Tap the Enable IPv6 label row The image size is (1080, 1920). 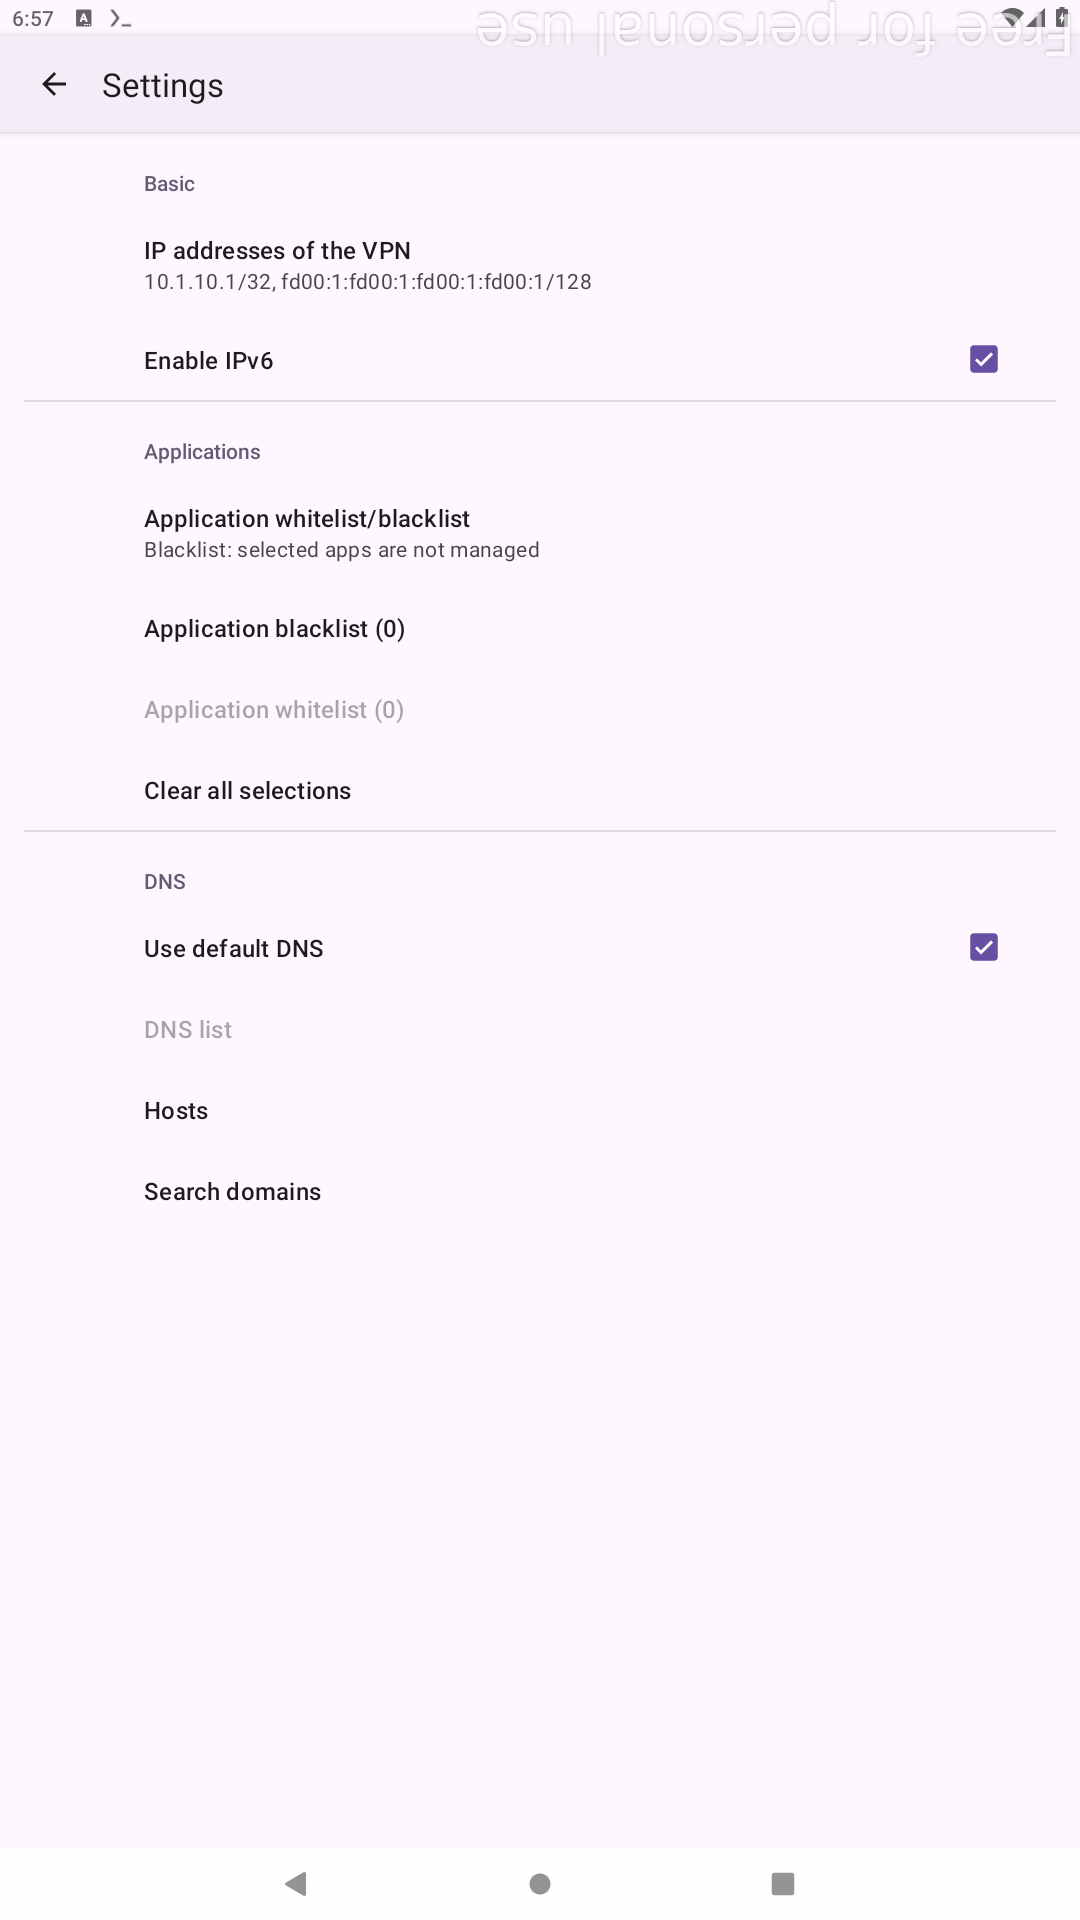click(x=208, y=361)
